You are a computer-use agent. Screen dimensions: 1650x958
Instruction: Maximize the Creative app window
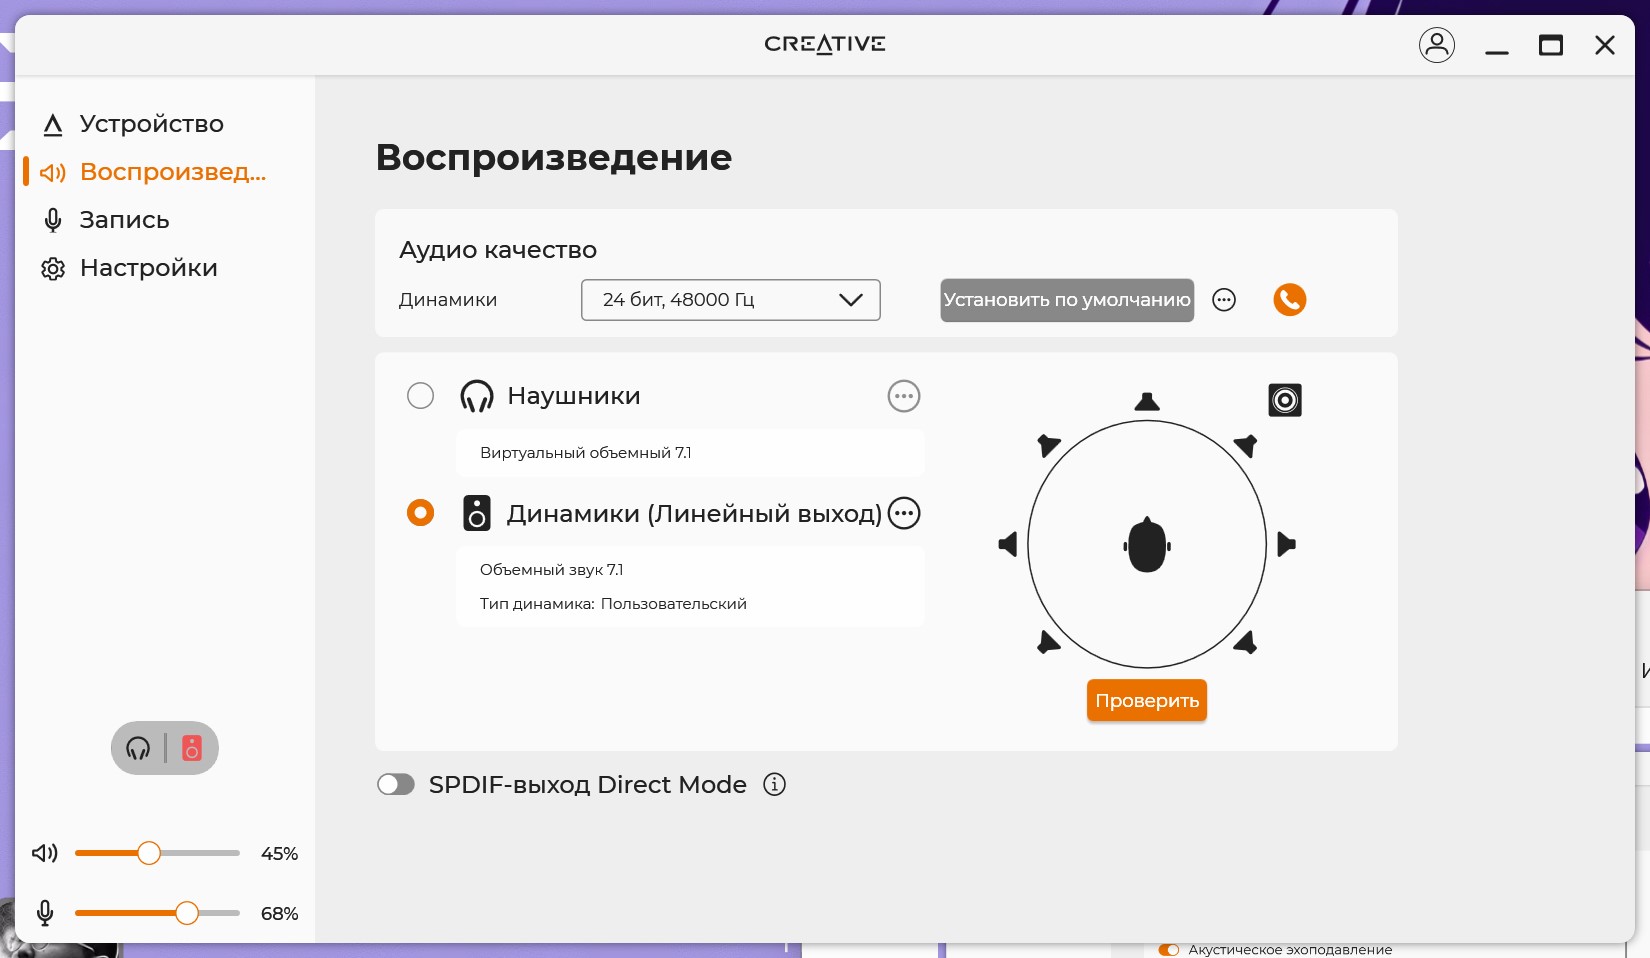1551,45
